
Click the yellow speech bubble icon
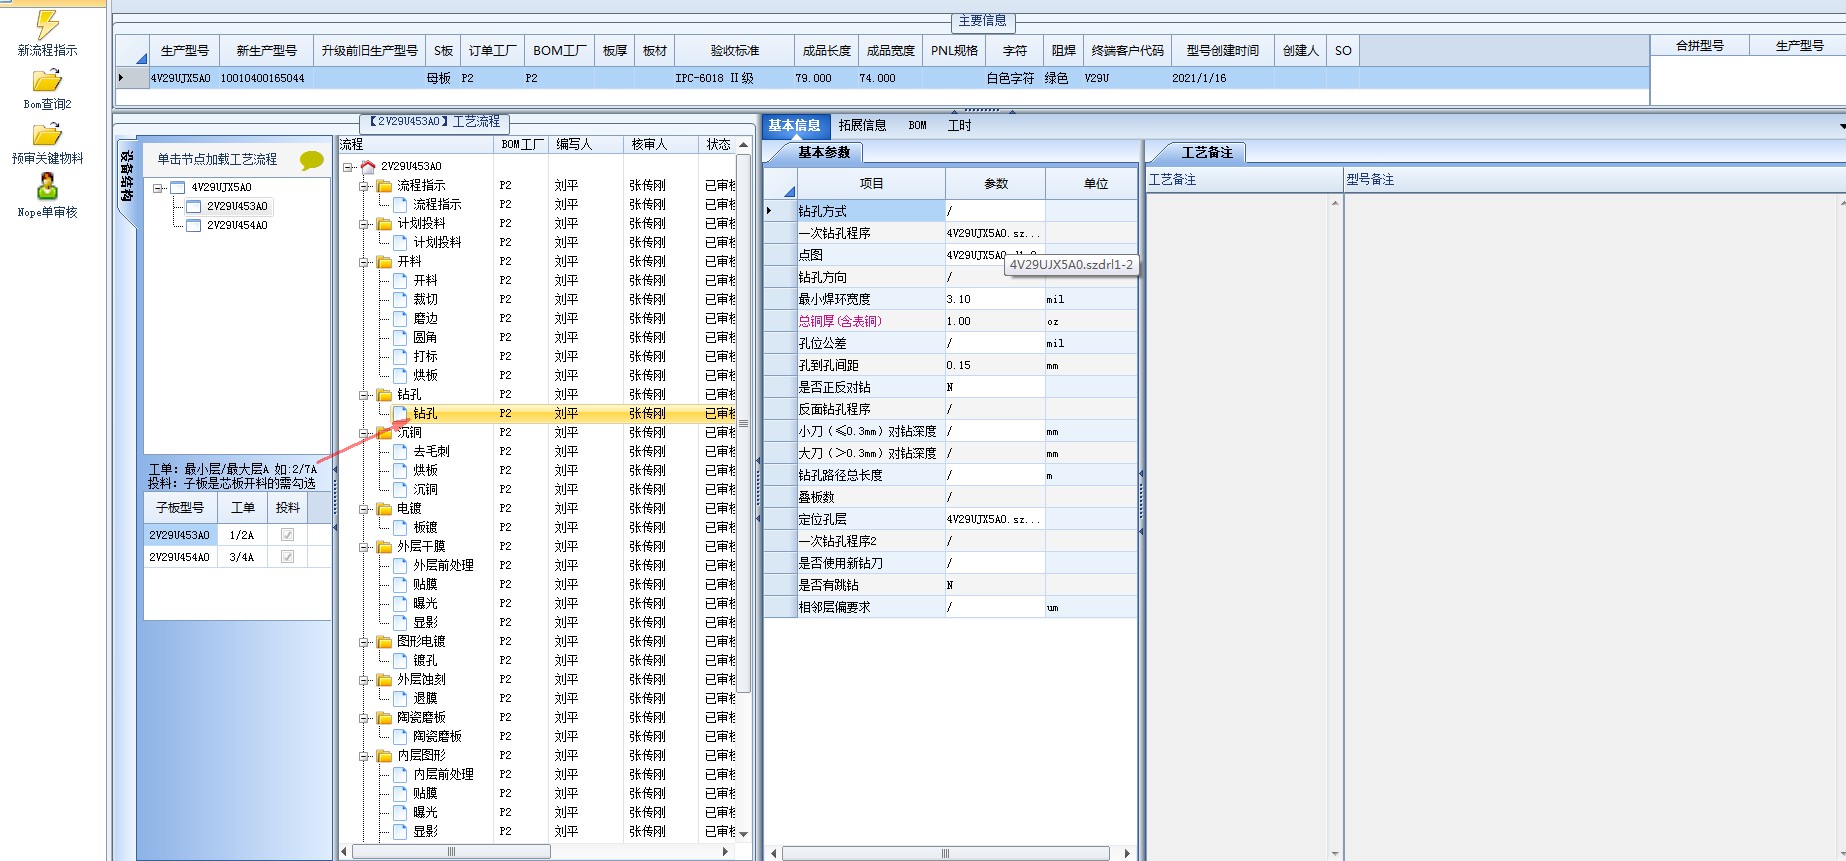pos(312,160)
